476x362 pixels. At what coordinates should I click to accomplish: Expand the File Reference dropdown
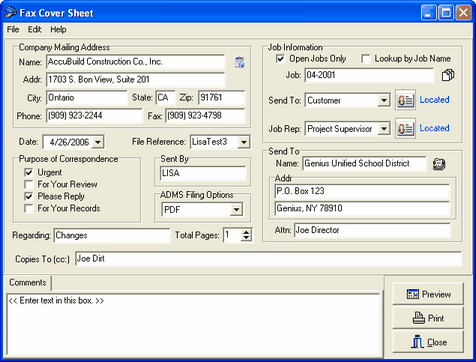click(244, 142)
